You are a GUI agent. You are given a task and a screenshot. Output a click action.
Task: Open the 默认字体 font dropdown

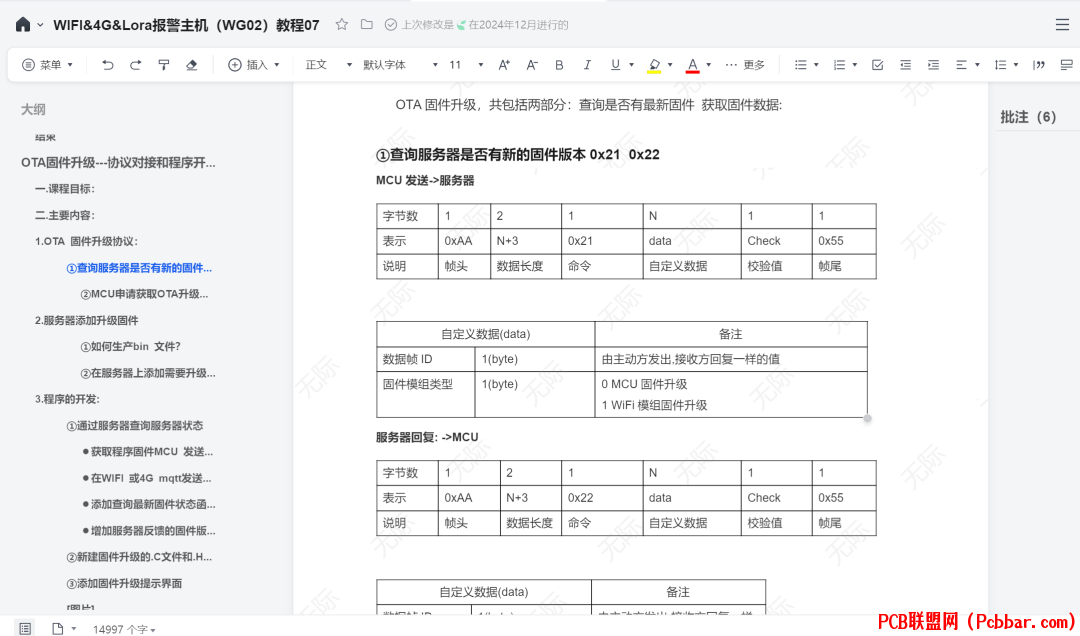(x=400, y=65)
